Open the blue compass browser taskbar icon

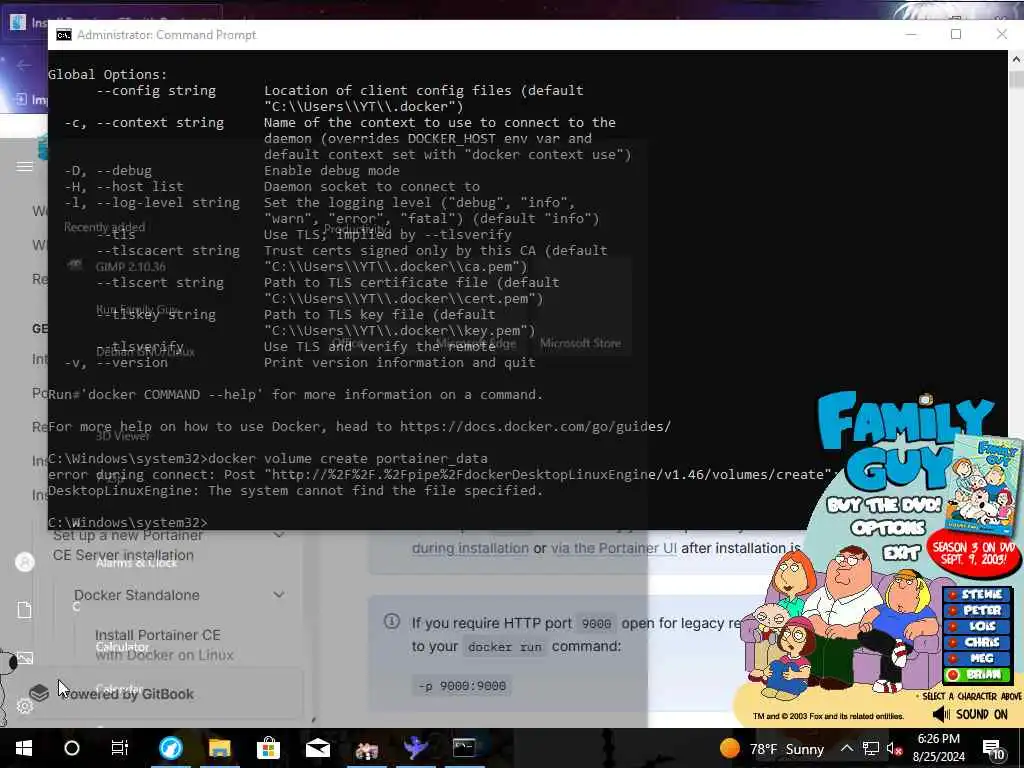(170, 748)
